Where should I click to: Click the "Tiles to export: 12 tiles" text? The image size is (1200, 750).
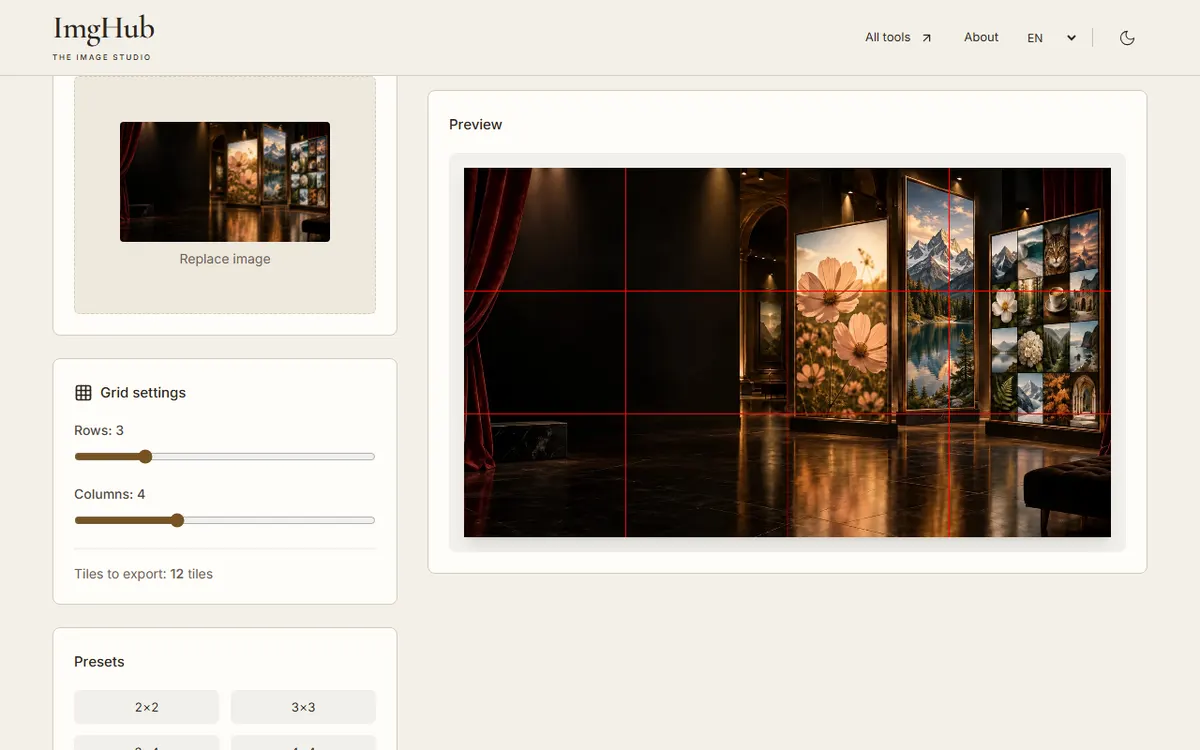click(143, 574)
